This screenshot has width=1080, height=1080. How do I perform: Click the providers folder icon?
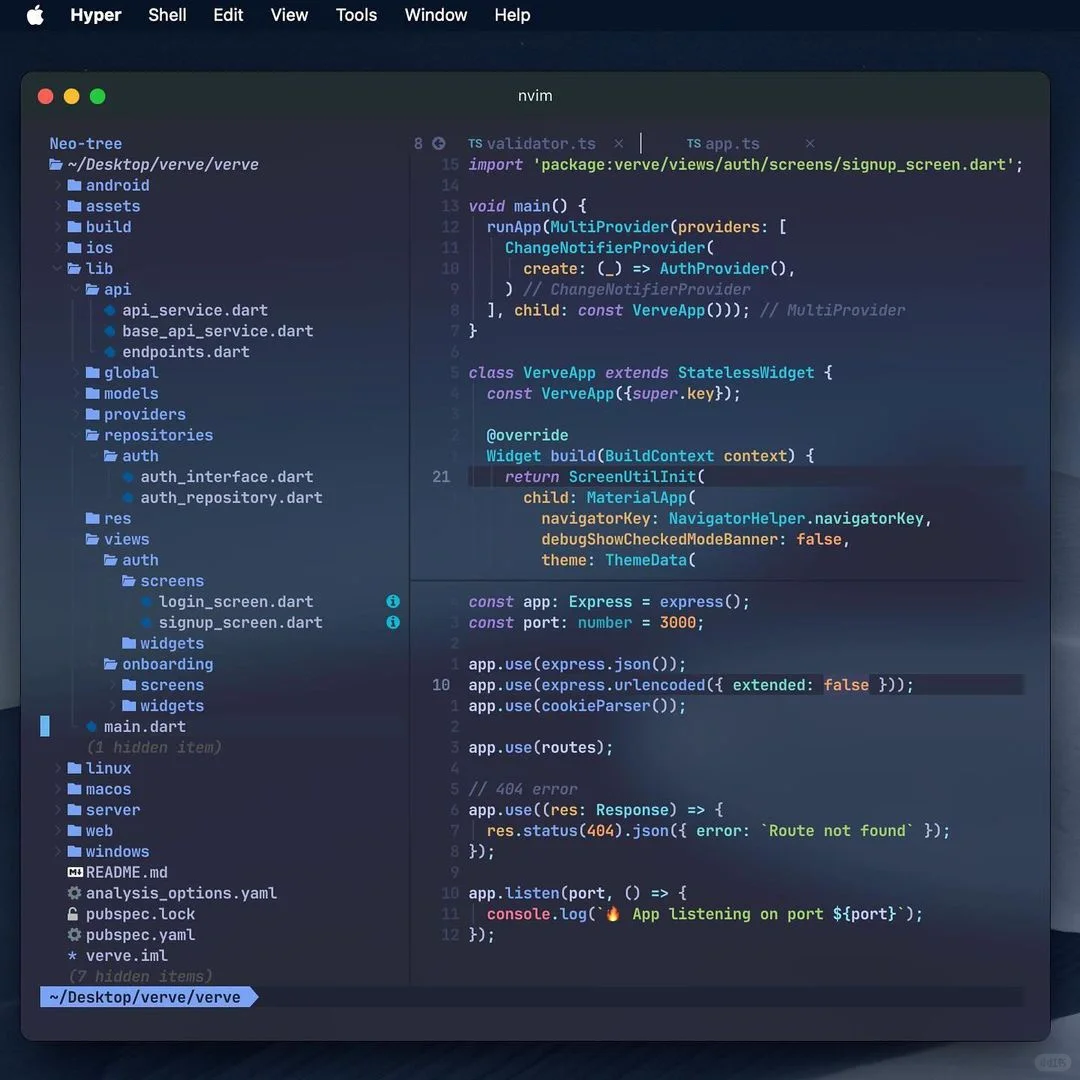point(92,414)
